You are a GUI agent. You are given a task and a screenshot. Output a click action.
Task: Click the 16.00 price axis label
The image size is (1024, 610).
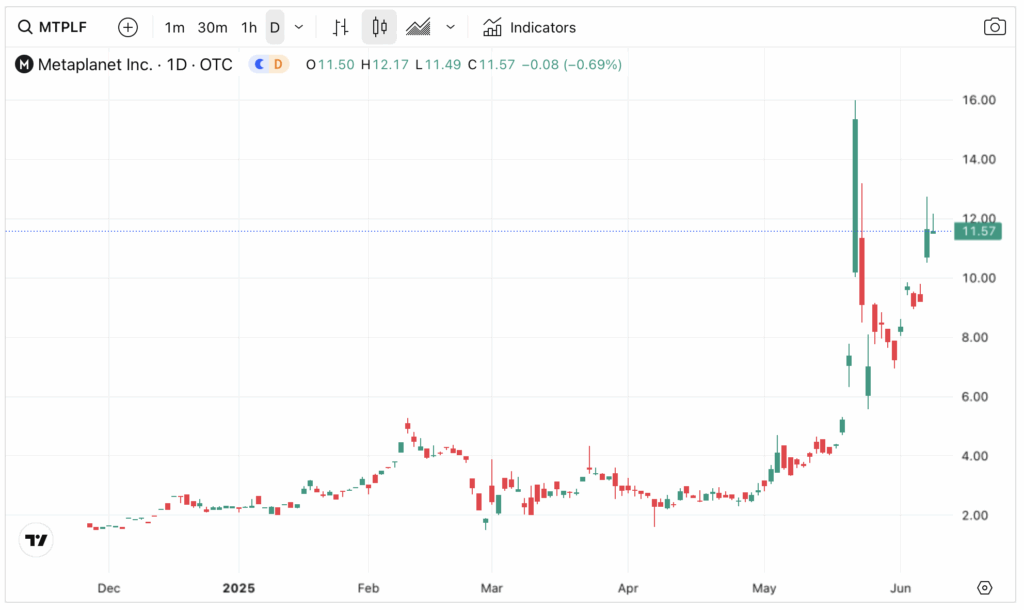pos(978,100)
